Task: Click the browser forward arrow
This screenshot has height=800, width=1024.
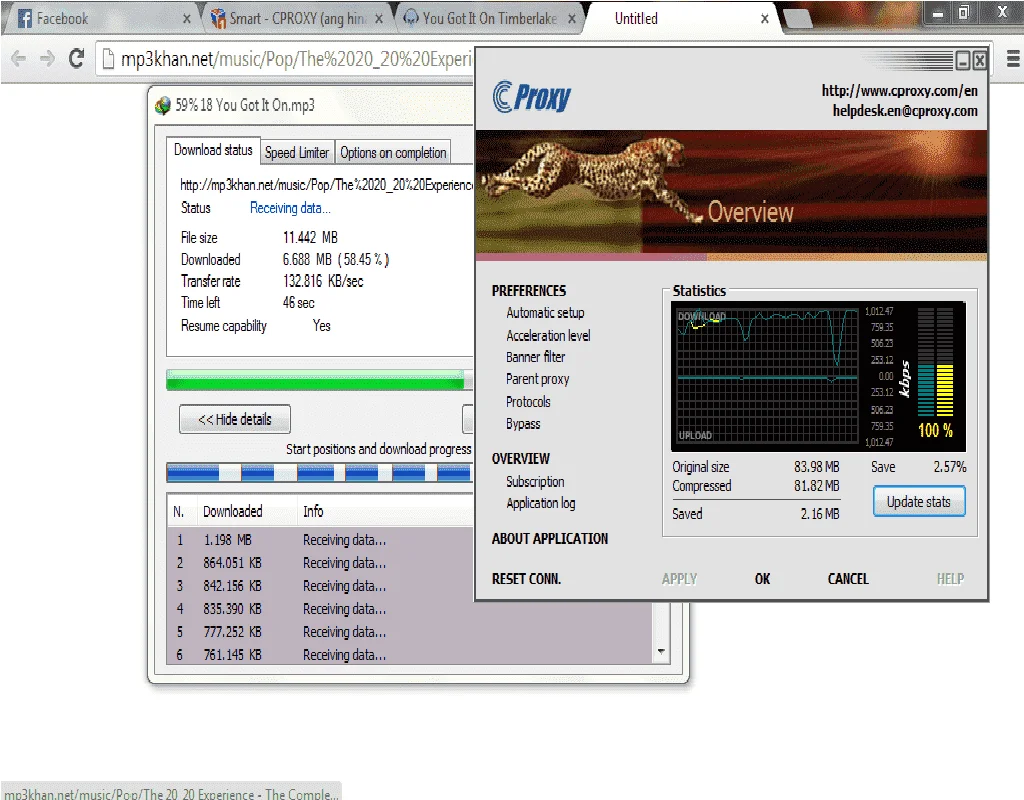Action: click(47, 59)
